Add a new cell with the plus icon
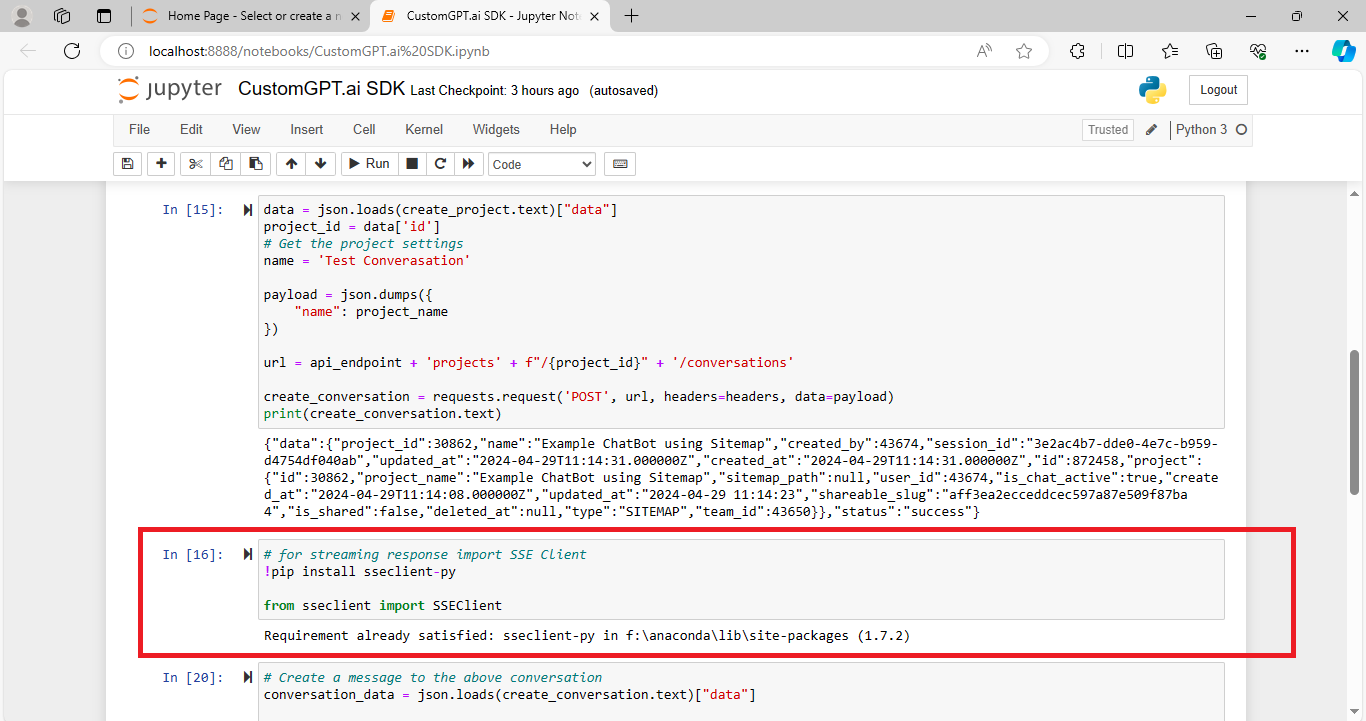Image resolution: width=1366 pixels, height=721 pixels. (x=161, y=163)
